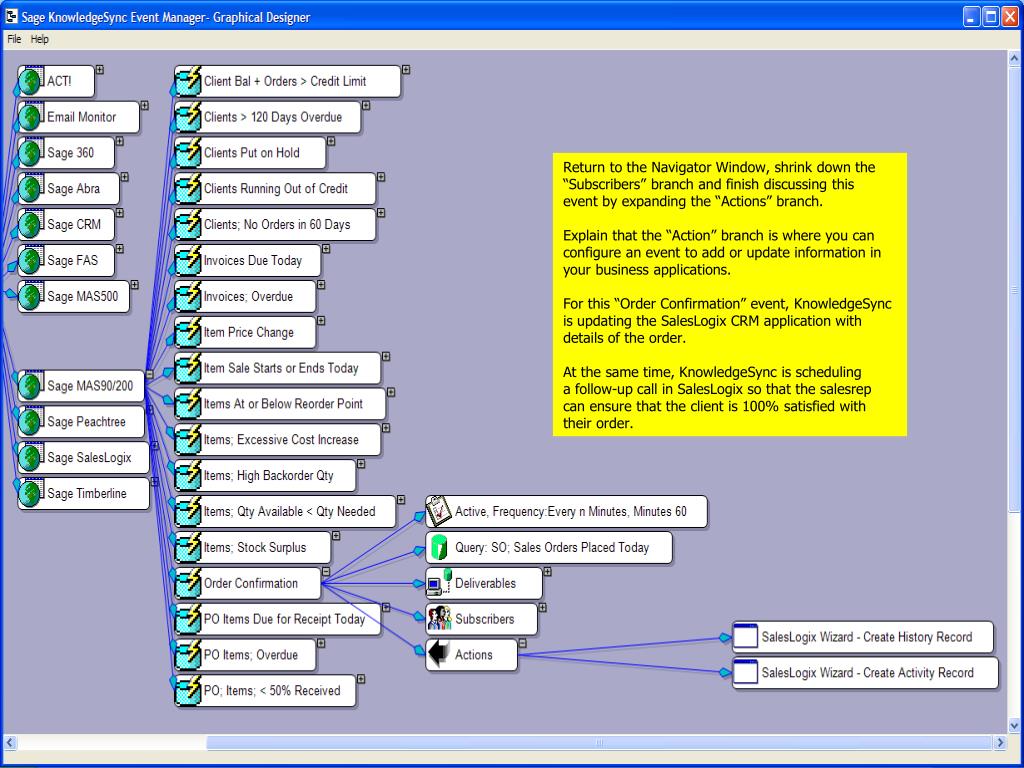
Task: Maximize the Graphical Designer window
Action: click(x=991, y=17)
